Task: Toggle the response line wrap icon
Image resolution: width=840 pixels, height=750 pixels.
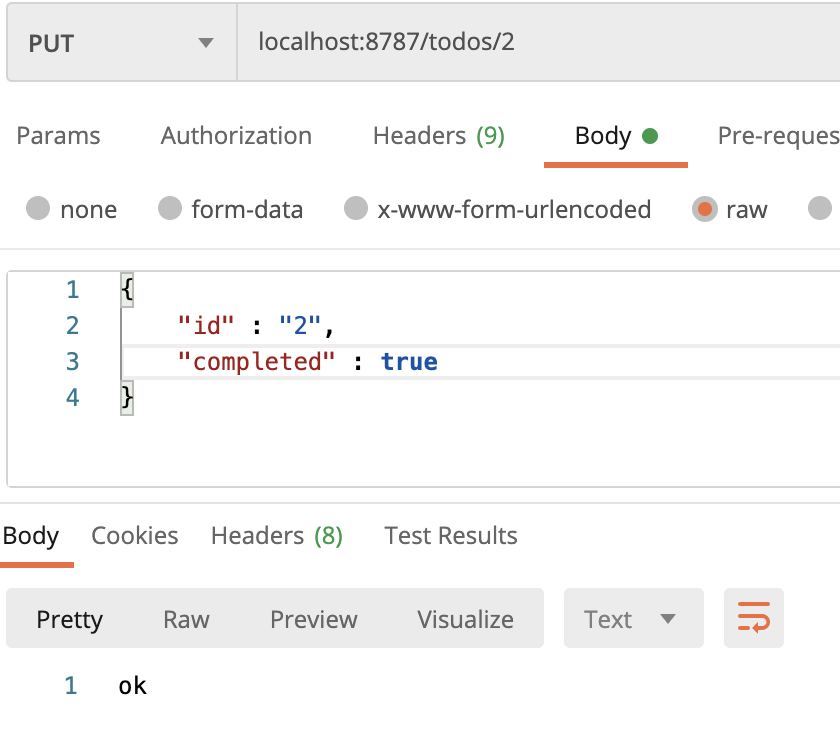Action: pyautogui.click(x=754, y=619)
